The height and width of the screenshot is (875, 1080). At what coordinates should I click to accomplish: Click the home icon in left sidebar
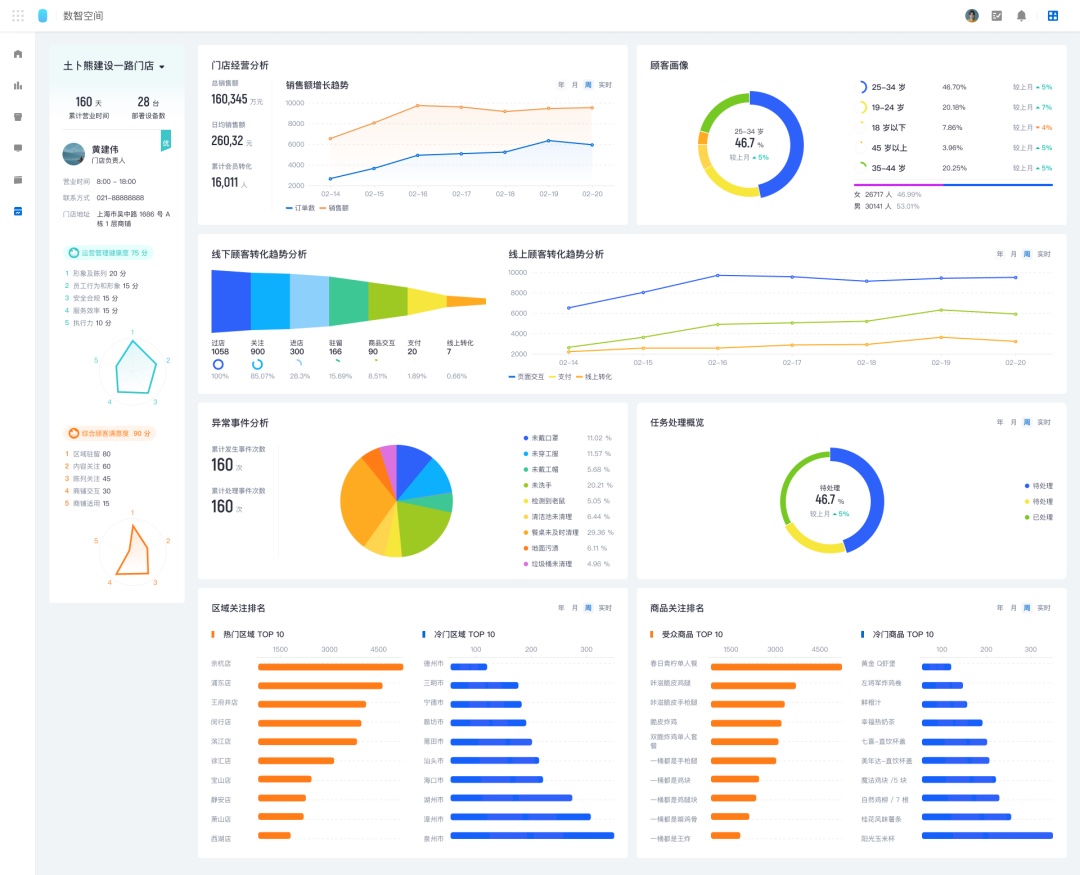pos(17,54)
